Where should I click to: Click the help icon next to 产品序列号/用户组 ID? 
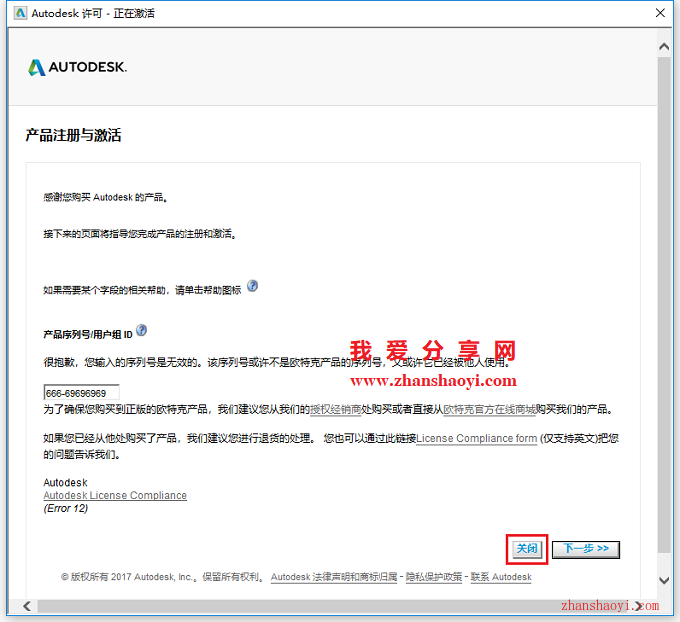pyautogui.click(x=141, y=331)
